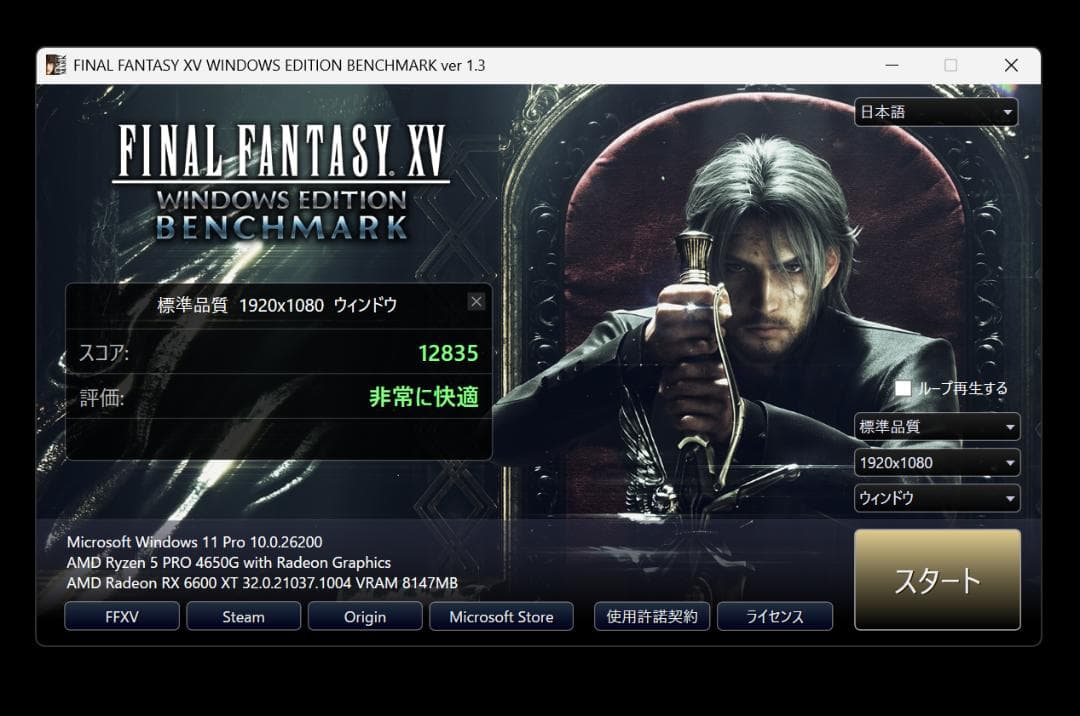
Task: Minimize the benchmark window
Action: click(x=892, y=65)
